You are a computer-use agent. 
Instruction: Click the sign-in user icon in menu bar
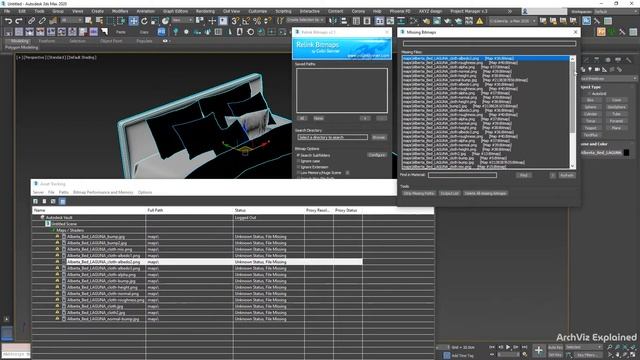[x=525, y=11]
